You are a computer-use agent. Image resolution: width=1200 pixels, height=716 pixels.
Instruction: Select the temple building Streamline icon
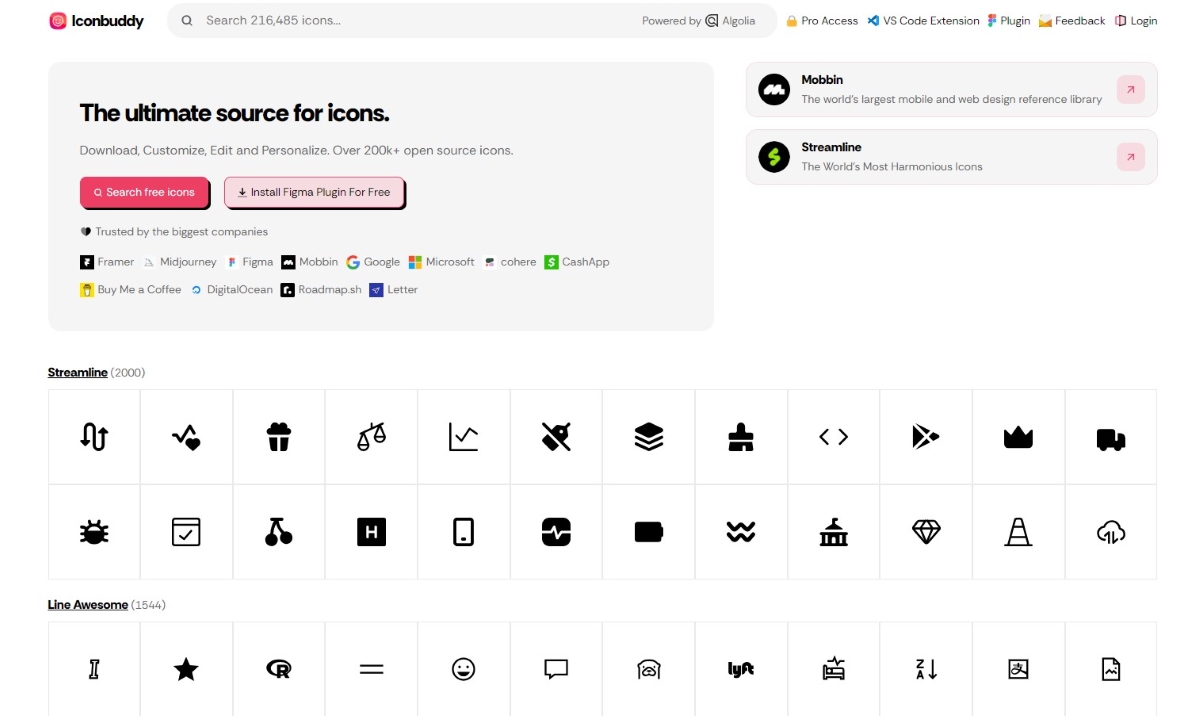click(x=833, y=532)
